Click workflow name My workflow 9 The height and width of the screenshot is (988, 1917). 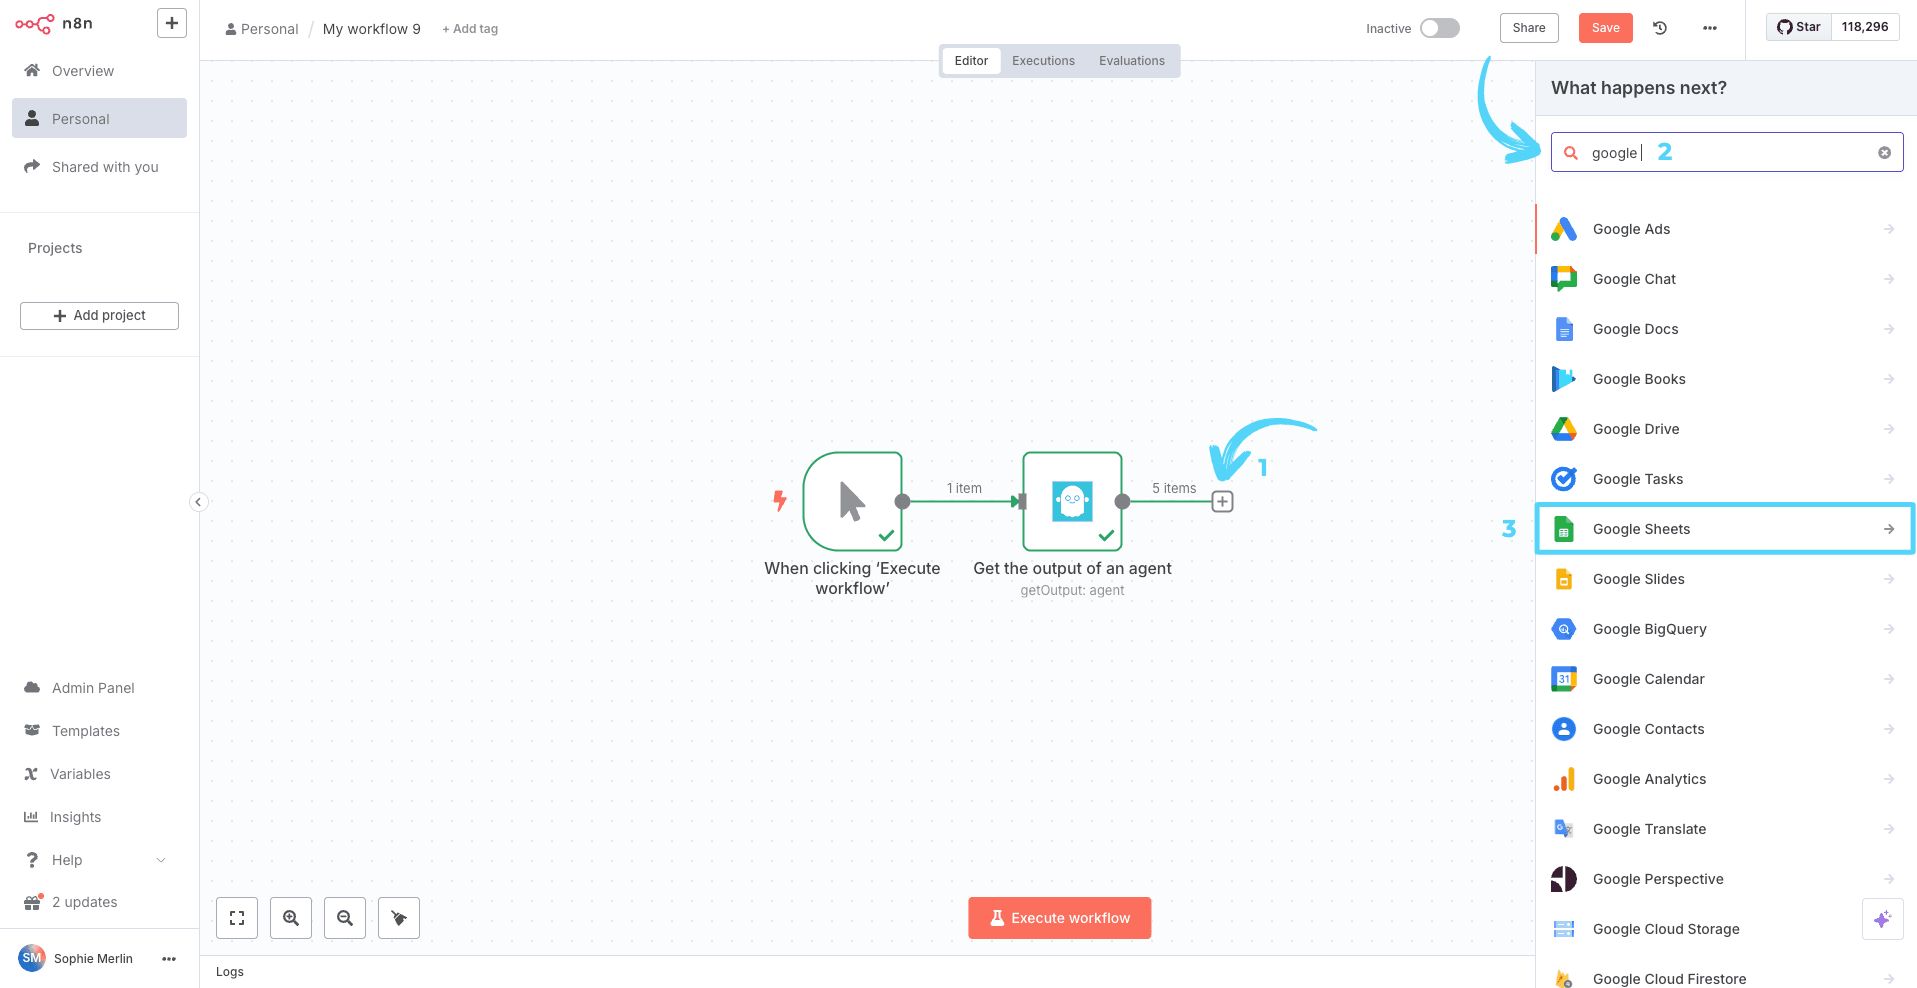(x=372, y=29)
